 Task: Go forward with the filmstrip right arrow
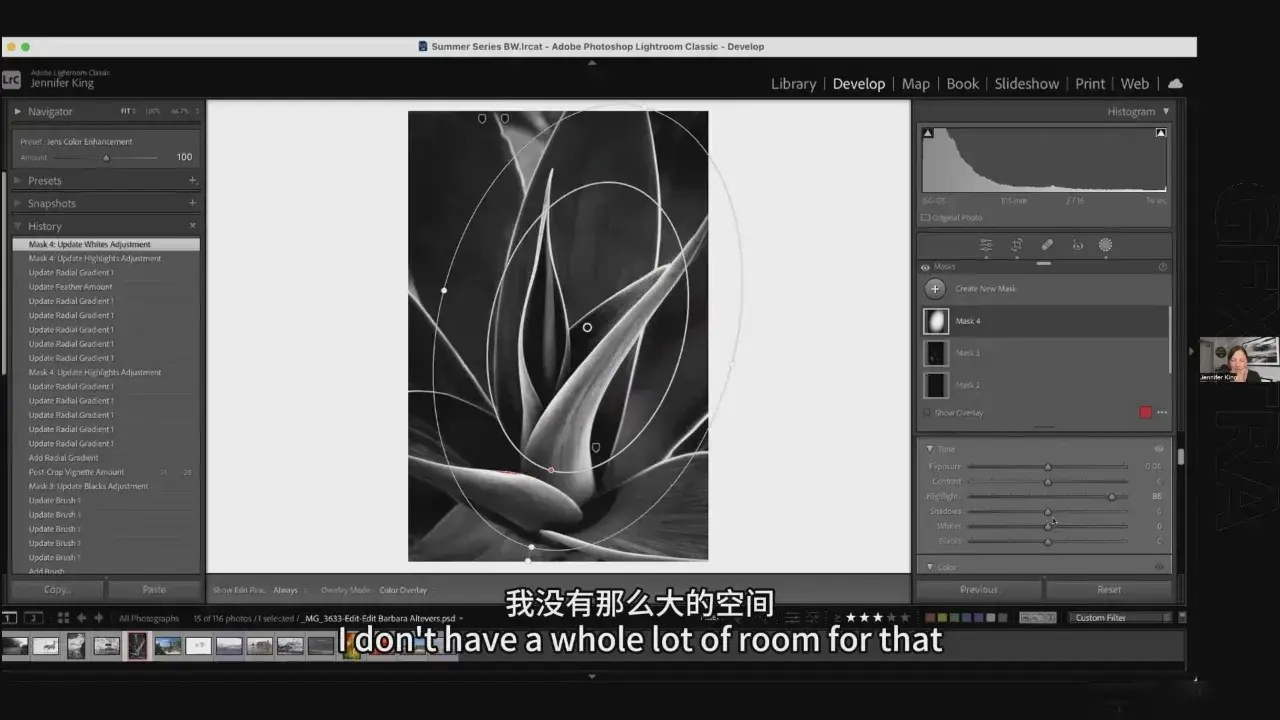[x=98, y=618]
